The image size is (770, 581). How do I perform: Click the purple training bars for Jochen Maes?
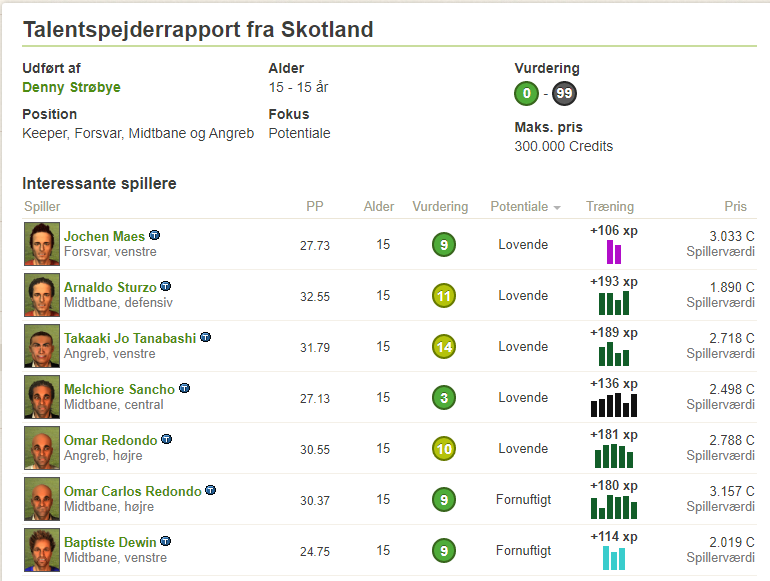(614, 252)
